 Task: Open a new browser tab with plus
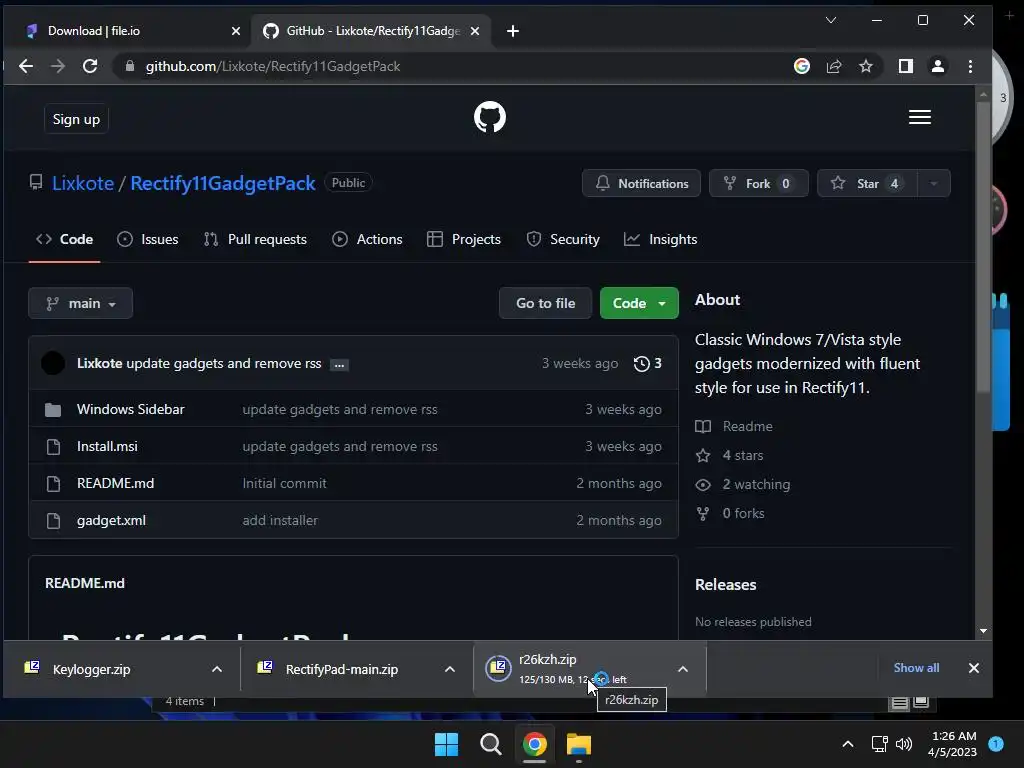point(513,31)
